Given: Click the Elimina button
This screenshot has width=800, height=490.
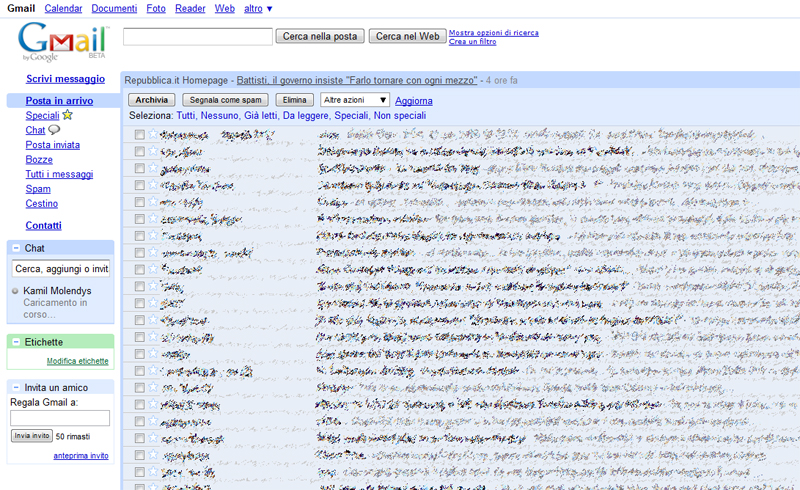Looking at the screenshot, I should (294, 100).
